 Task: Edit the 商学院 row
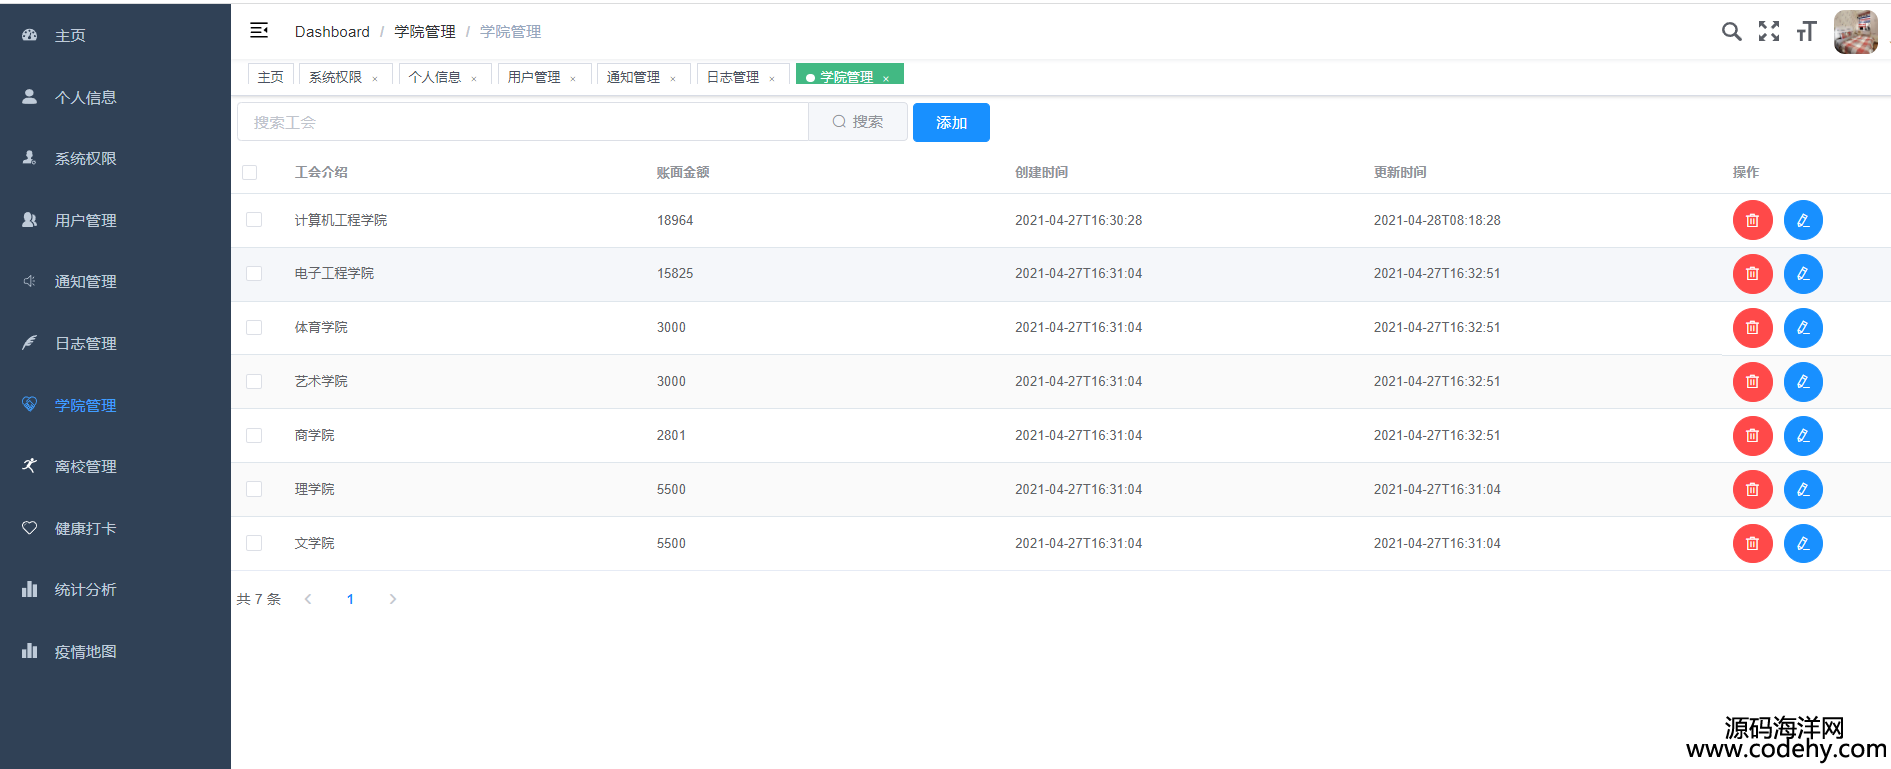click(x=1803, y=436)
